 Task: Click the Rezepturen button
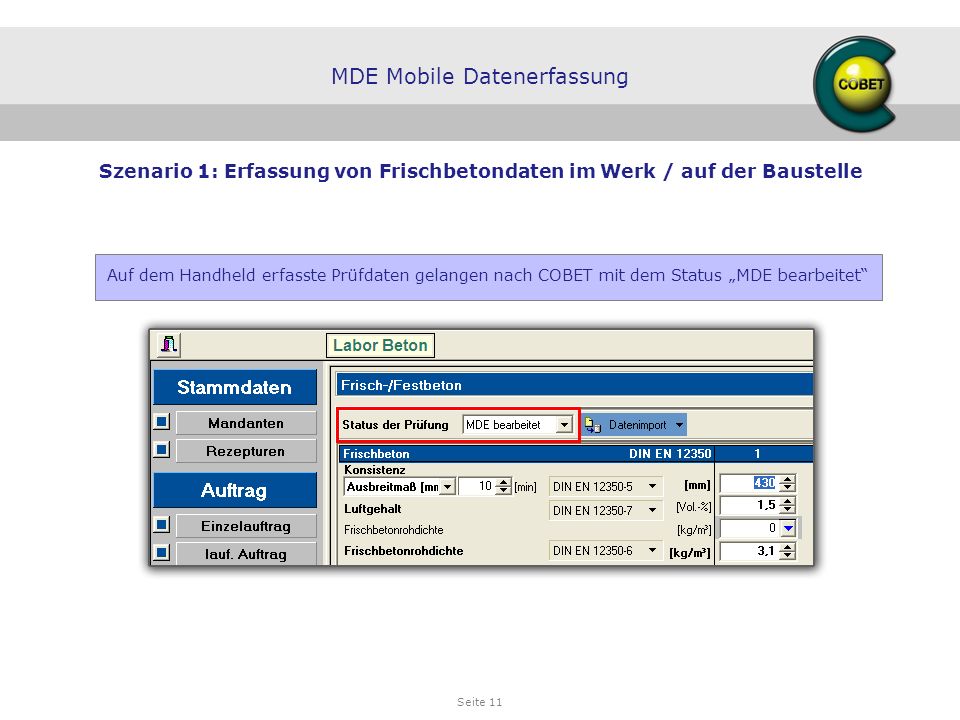point(246,451)
